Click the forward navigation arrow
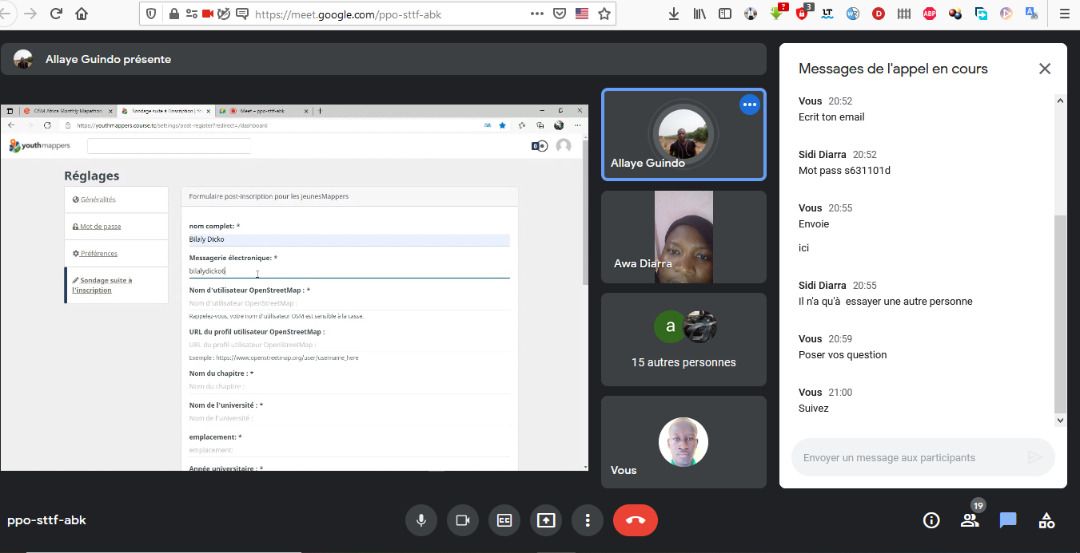The width and height of the screenshot is (1080, 553). coord(30,14)
